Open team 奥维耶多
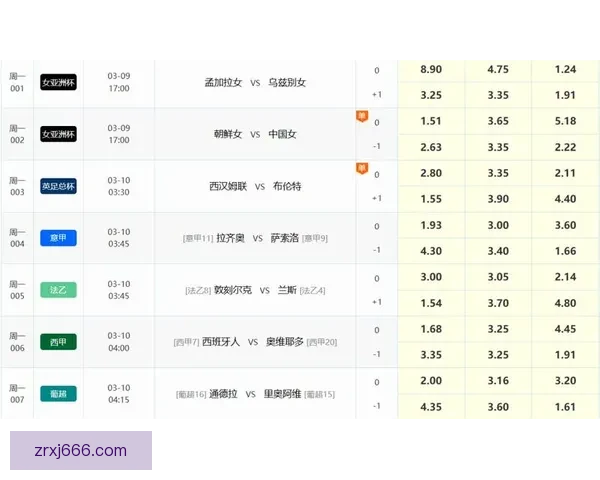Screen dimensions: 600x480 (285, 342)
